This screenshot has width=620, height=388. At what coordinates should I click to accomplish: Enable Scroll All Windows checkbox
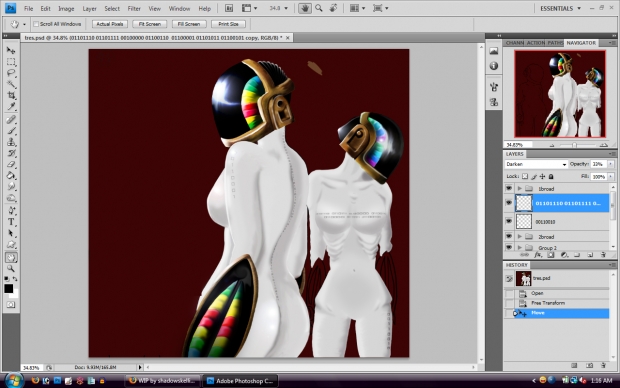(36, 24)
